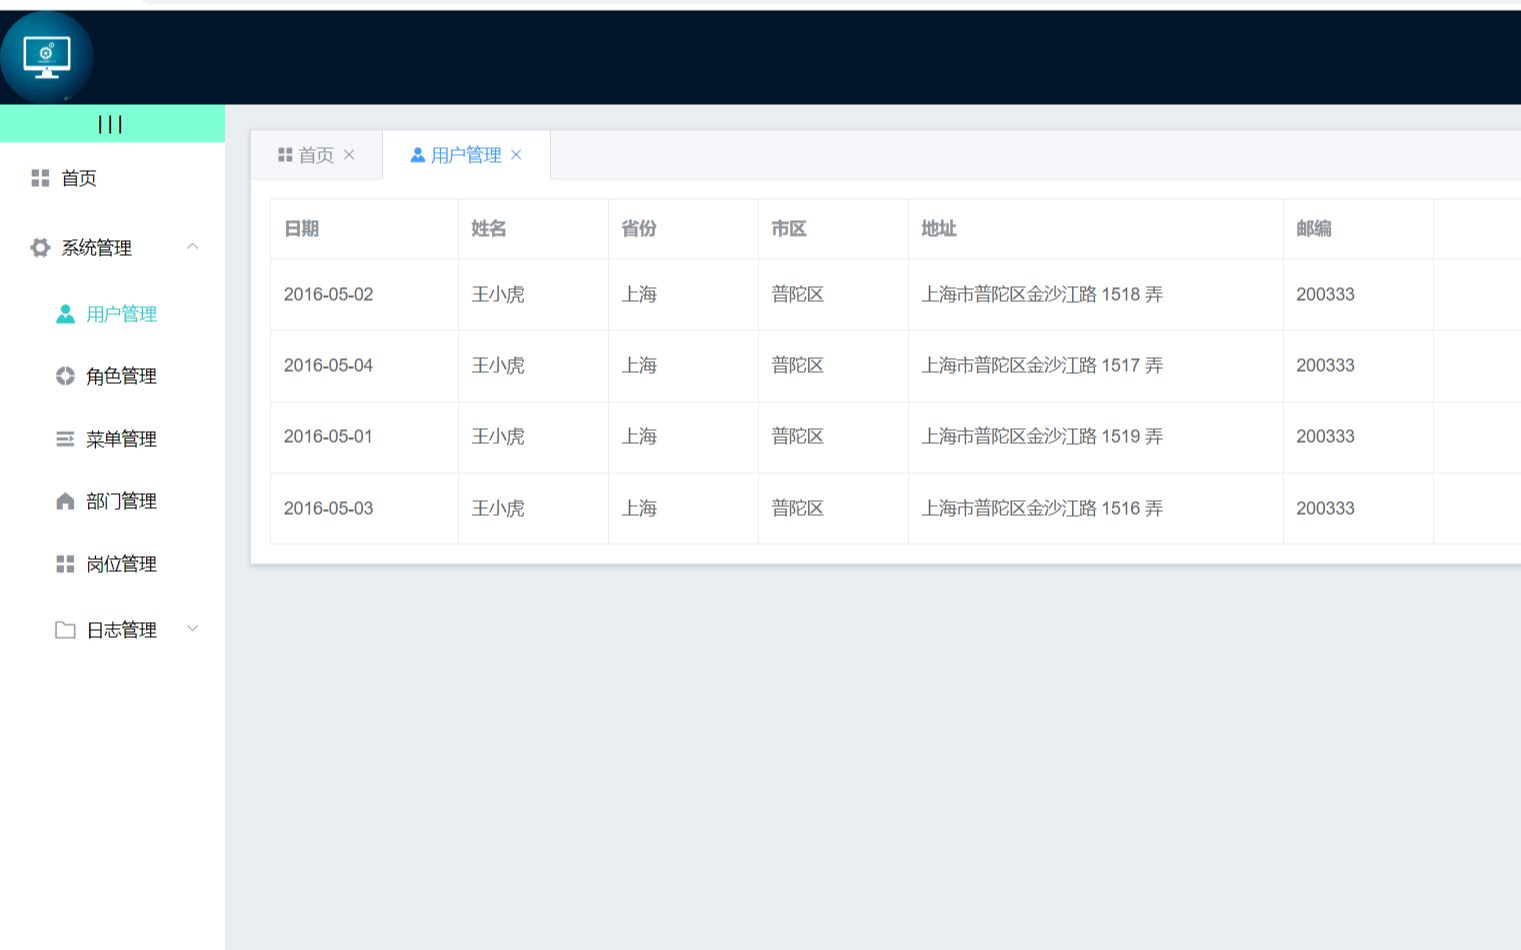Open 用户管理 in the sidebar
Screen dimensions: 1521x950
tap(122, 314)
